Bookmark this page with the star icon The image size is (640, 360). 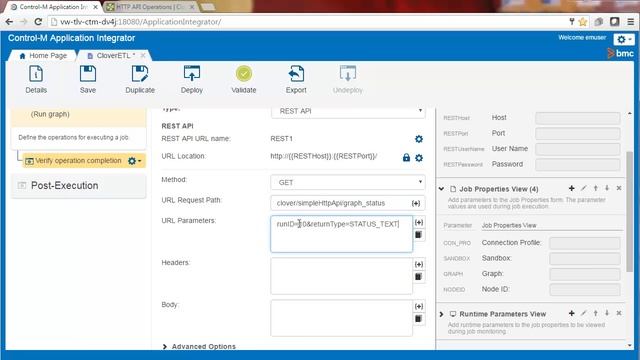coord(583,22)
